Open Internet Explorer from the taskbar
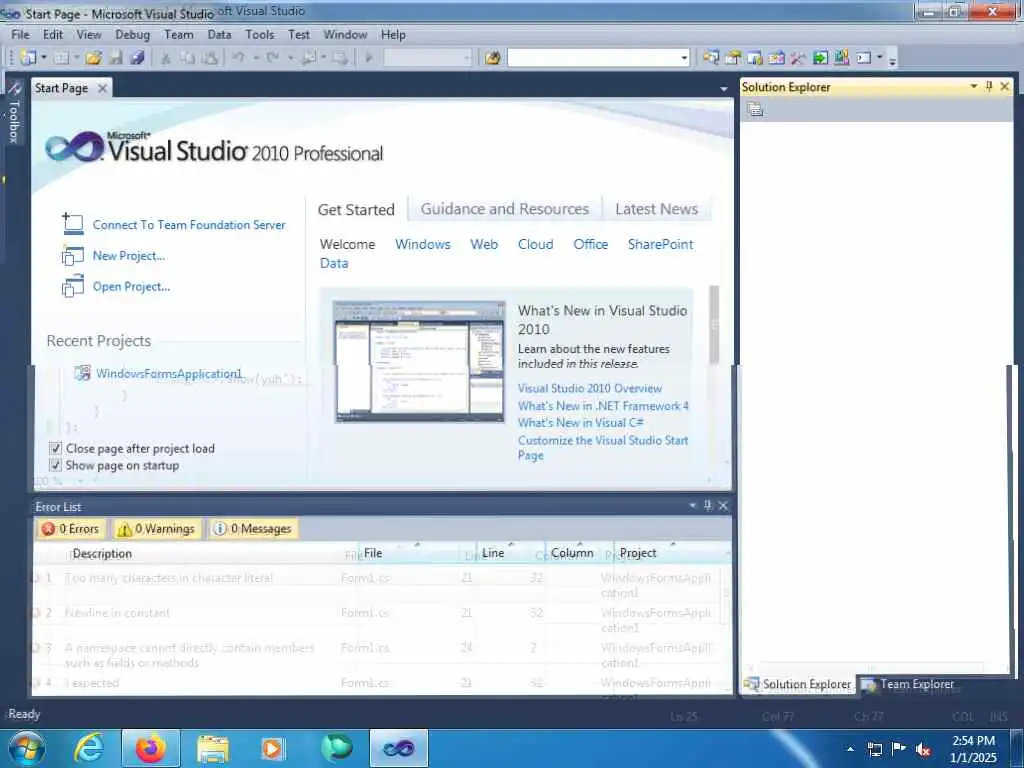1024x768 pixels. pyautogui.click(x=89, y=748)
